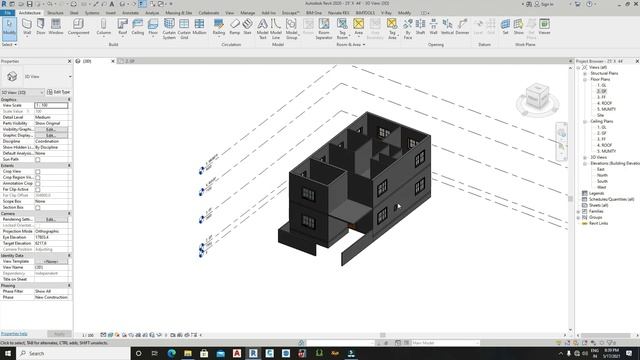640x360 pixels.
Task: Select the Window tool
Action: click(56, 27)
